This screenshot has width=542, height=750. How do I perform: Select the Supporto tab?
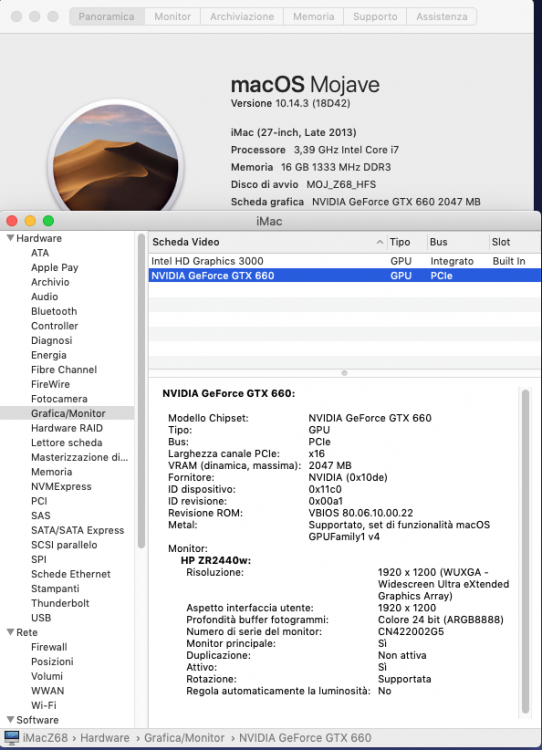[375, 16]
